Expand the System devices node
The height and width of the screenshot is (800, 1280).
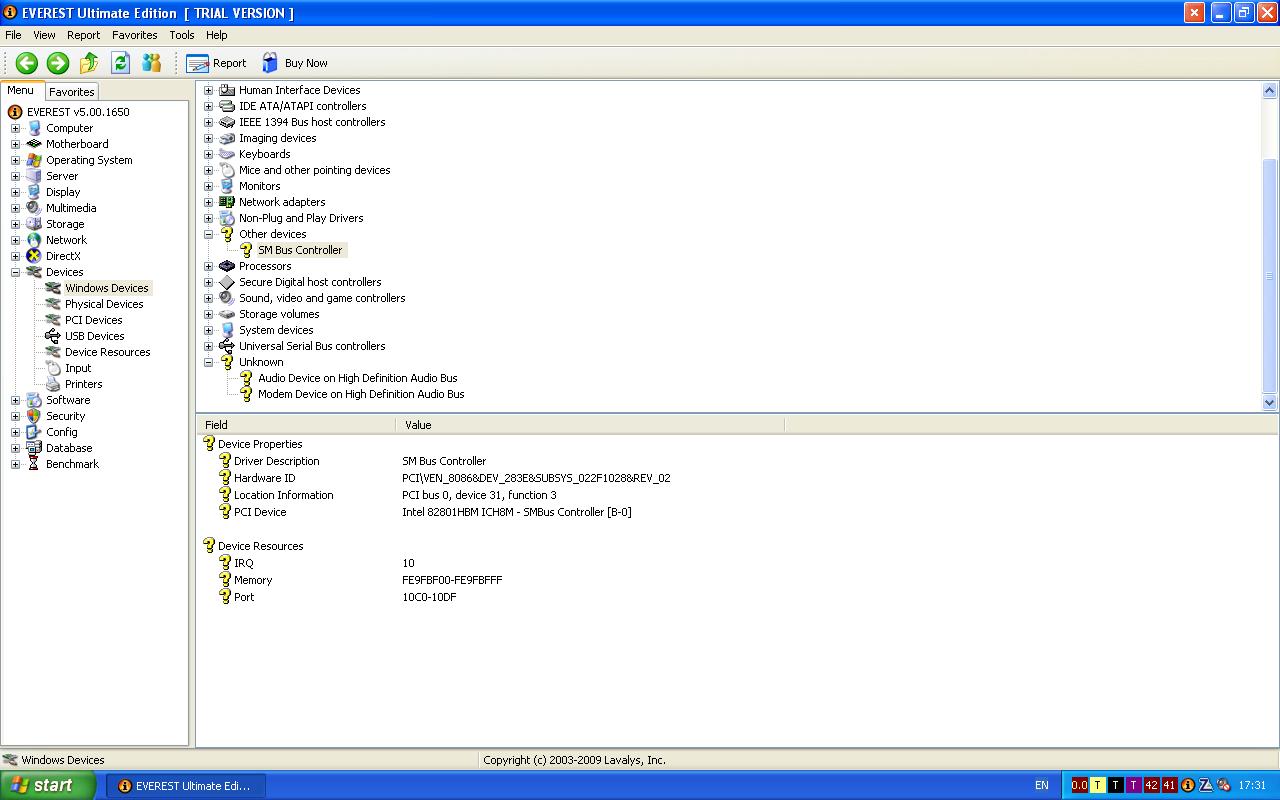coord(208,330)
